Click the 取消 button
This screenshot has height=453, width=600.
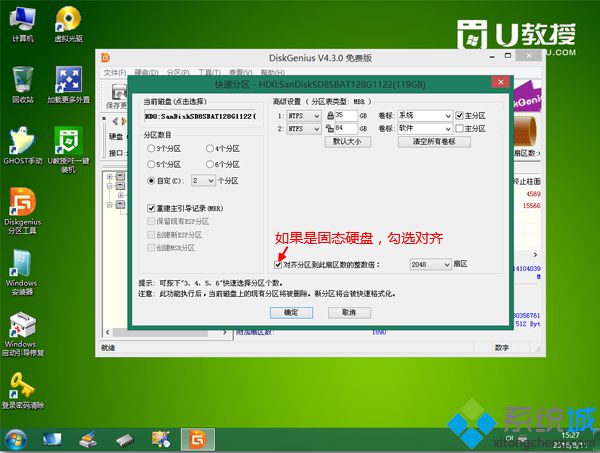[x=349, y=313]
